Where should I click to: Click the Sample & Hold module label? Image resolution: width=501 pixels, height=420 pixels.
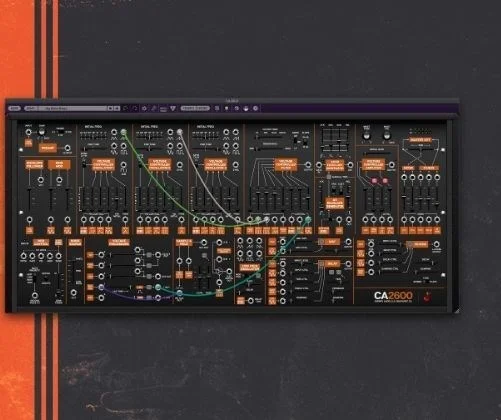point(184,243)
